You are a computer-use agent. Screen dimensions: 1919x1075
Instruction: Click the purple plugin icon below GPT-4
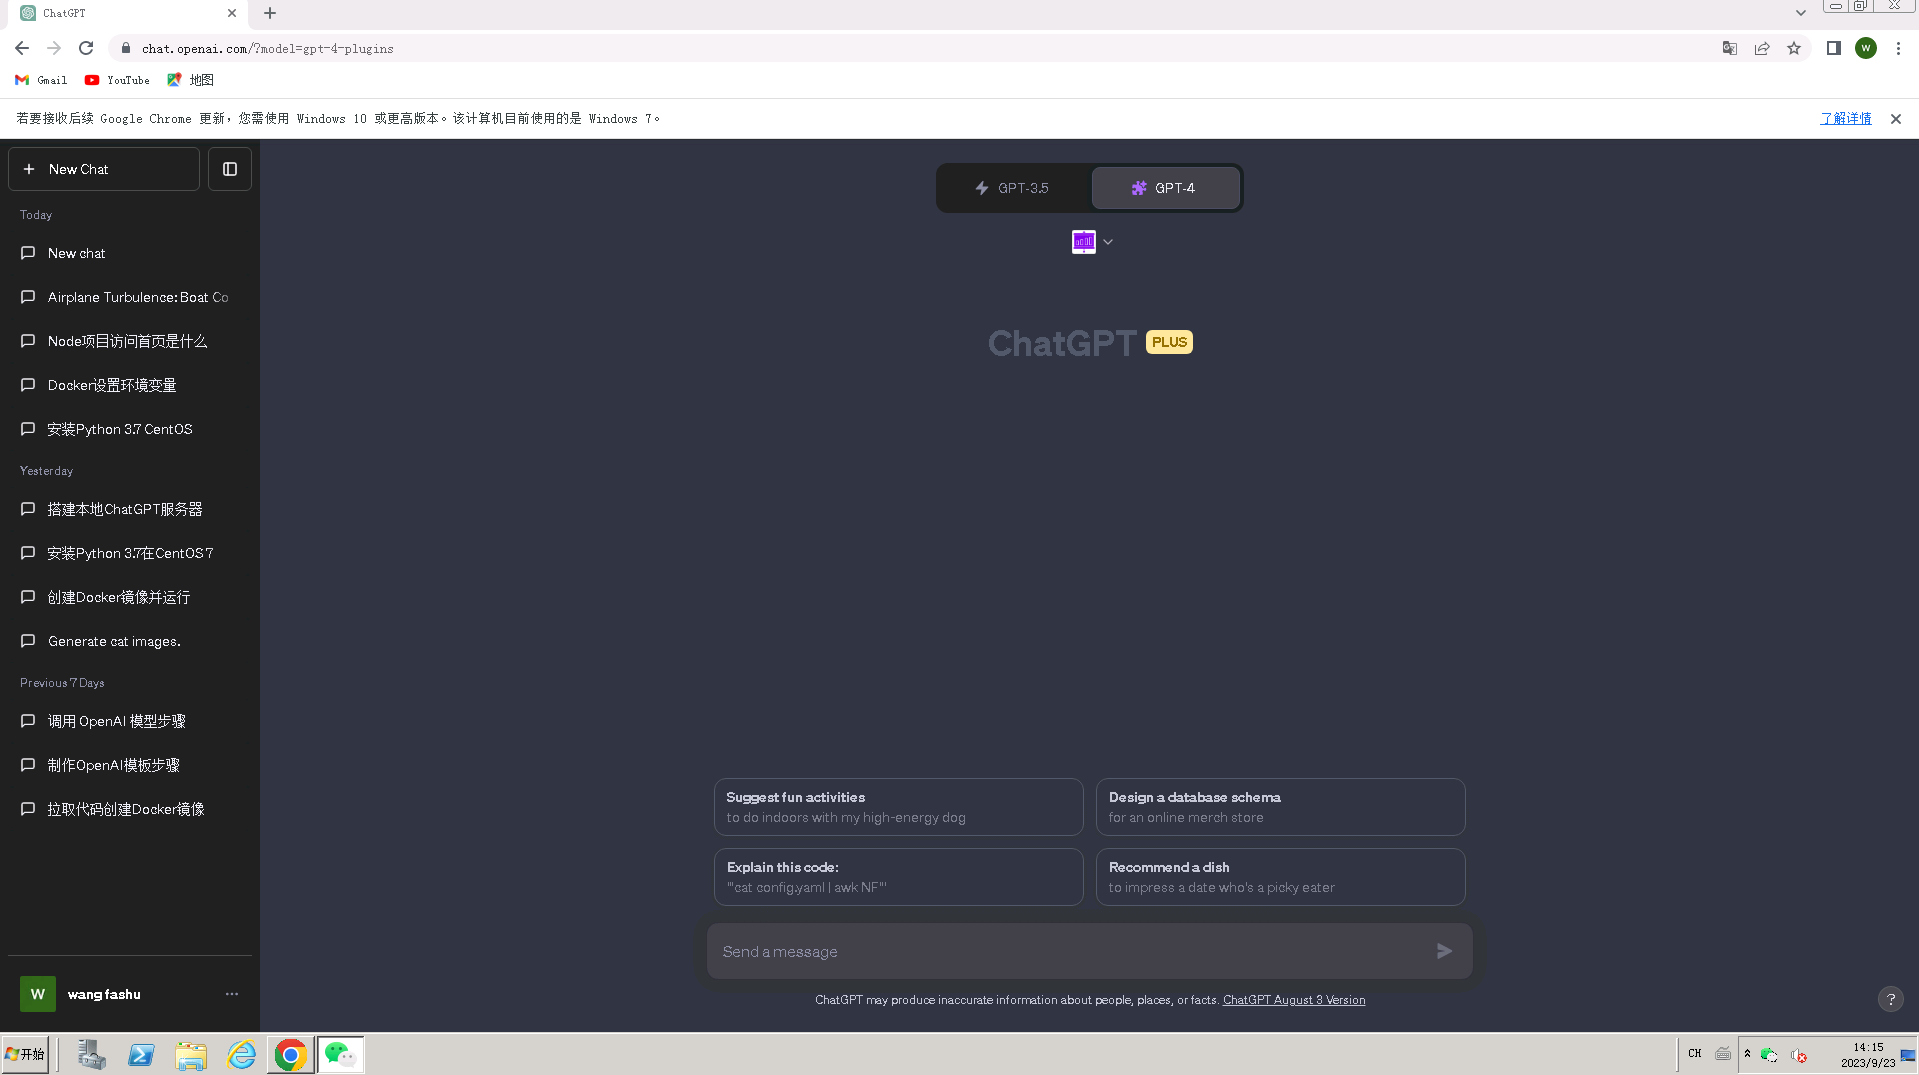pos(1084,242)
